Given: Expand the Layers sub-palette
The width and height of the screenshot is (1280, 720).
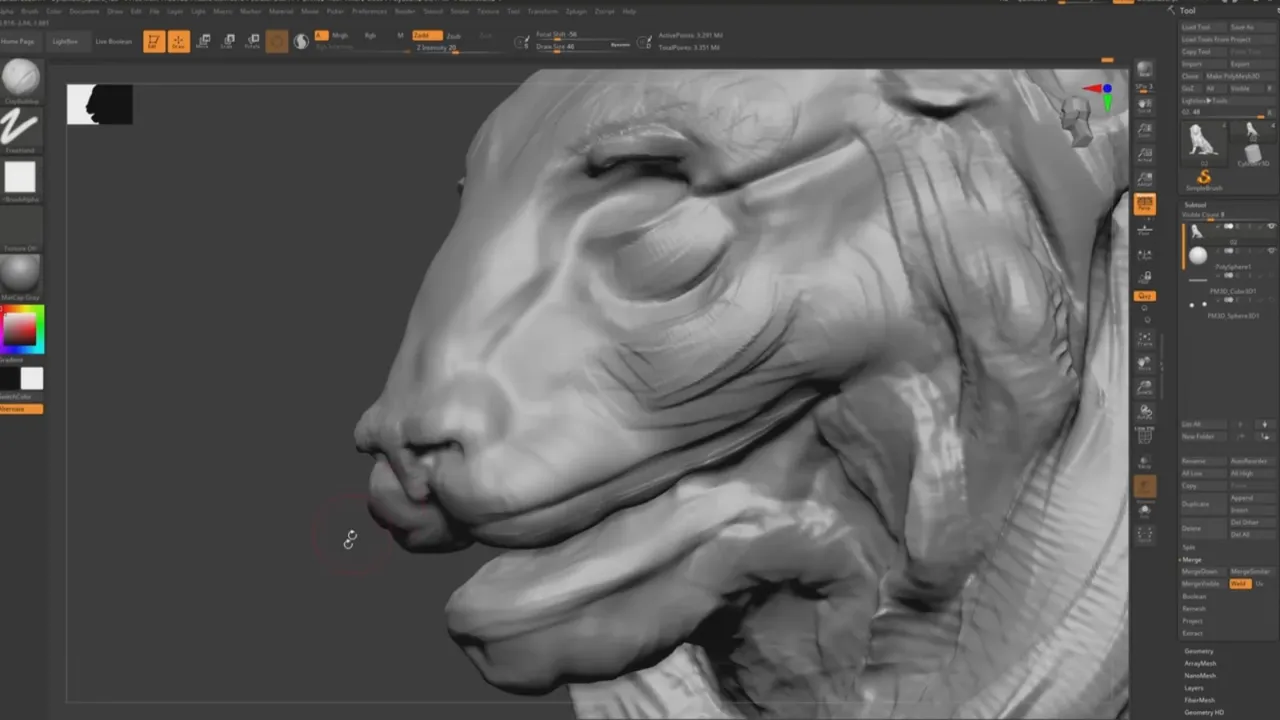Looking at the screenshot, I should pyautogui.click(x=1194, y=688).
